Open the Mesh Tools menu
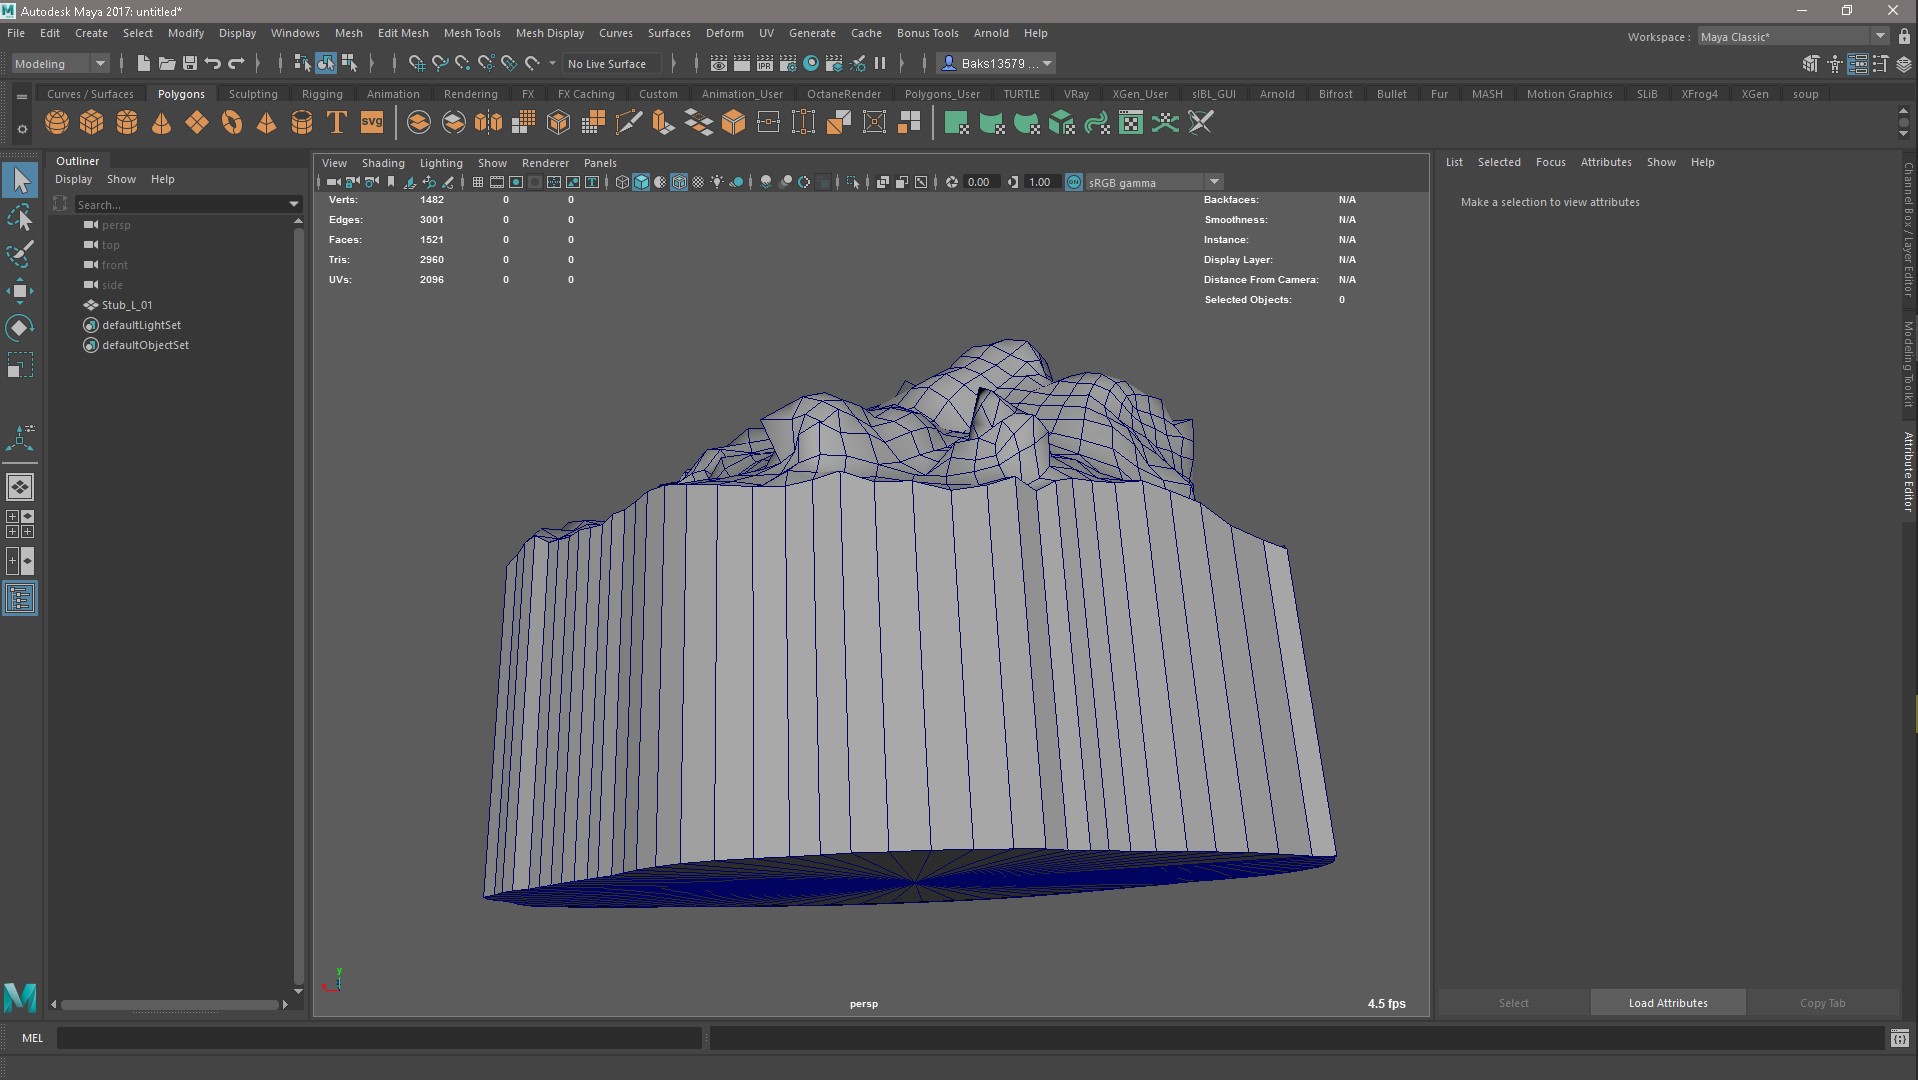 [472, 33]
